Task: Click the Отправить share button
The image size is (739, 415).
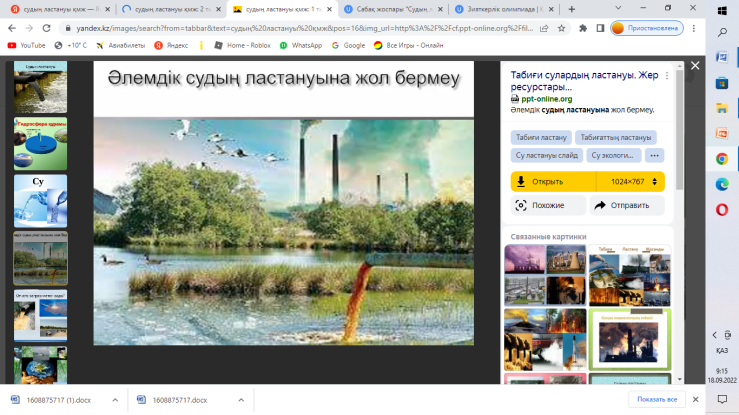Action: [x=627, y=205]
